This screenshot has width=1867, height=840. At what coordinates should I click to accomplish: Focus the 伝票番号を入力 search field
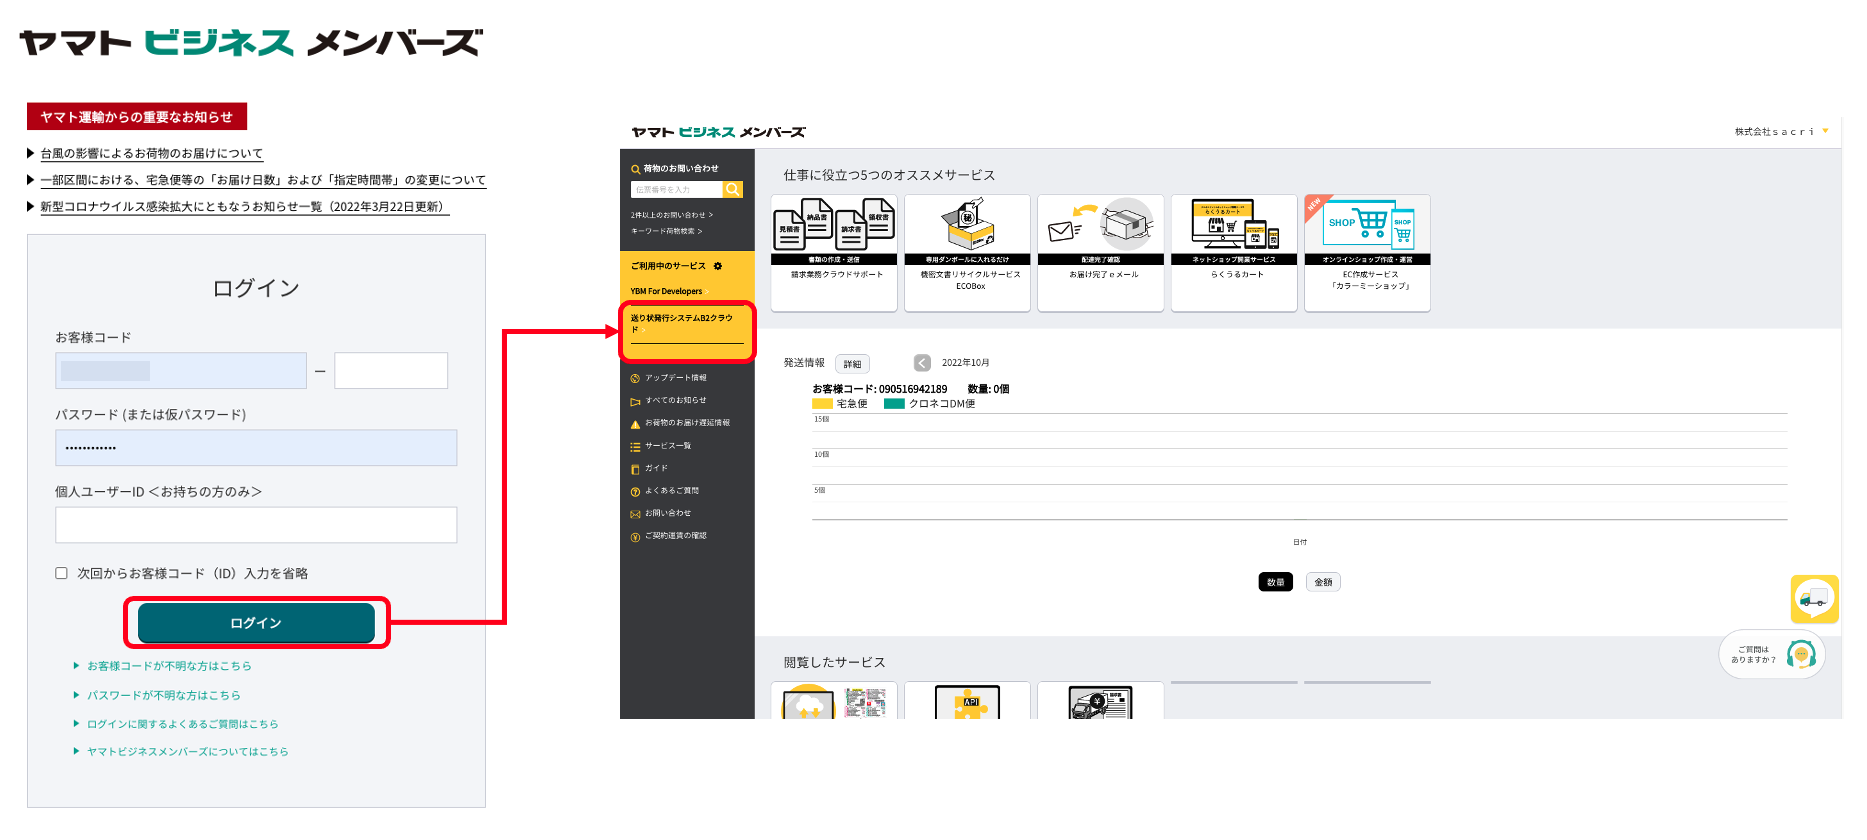tap(677, 189)
